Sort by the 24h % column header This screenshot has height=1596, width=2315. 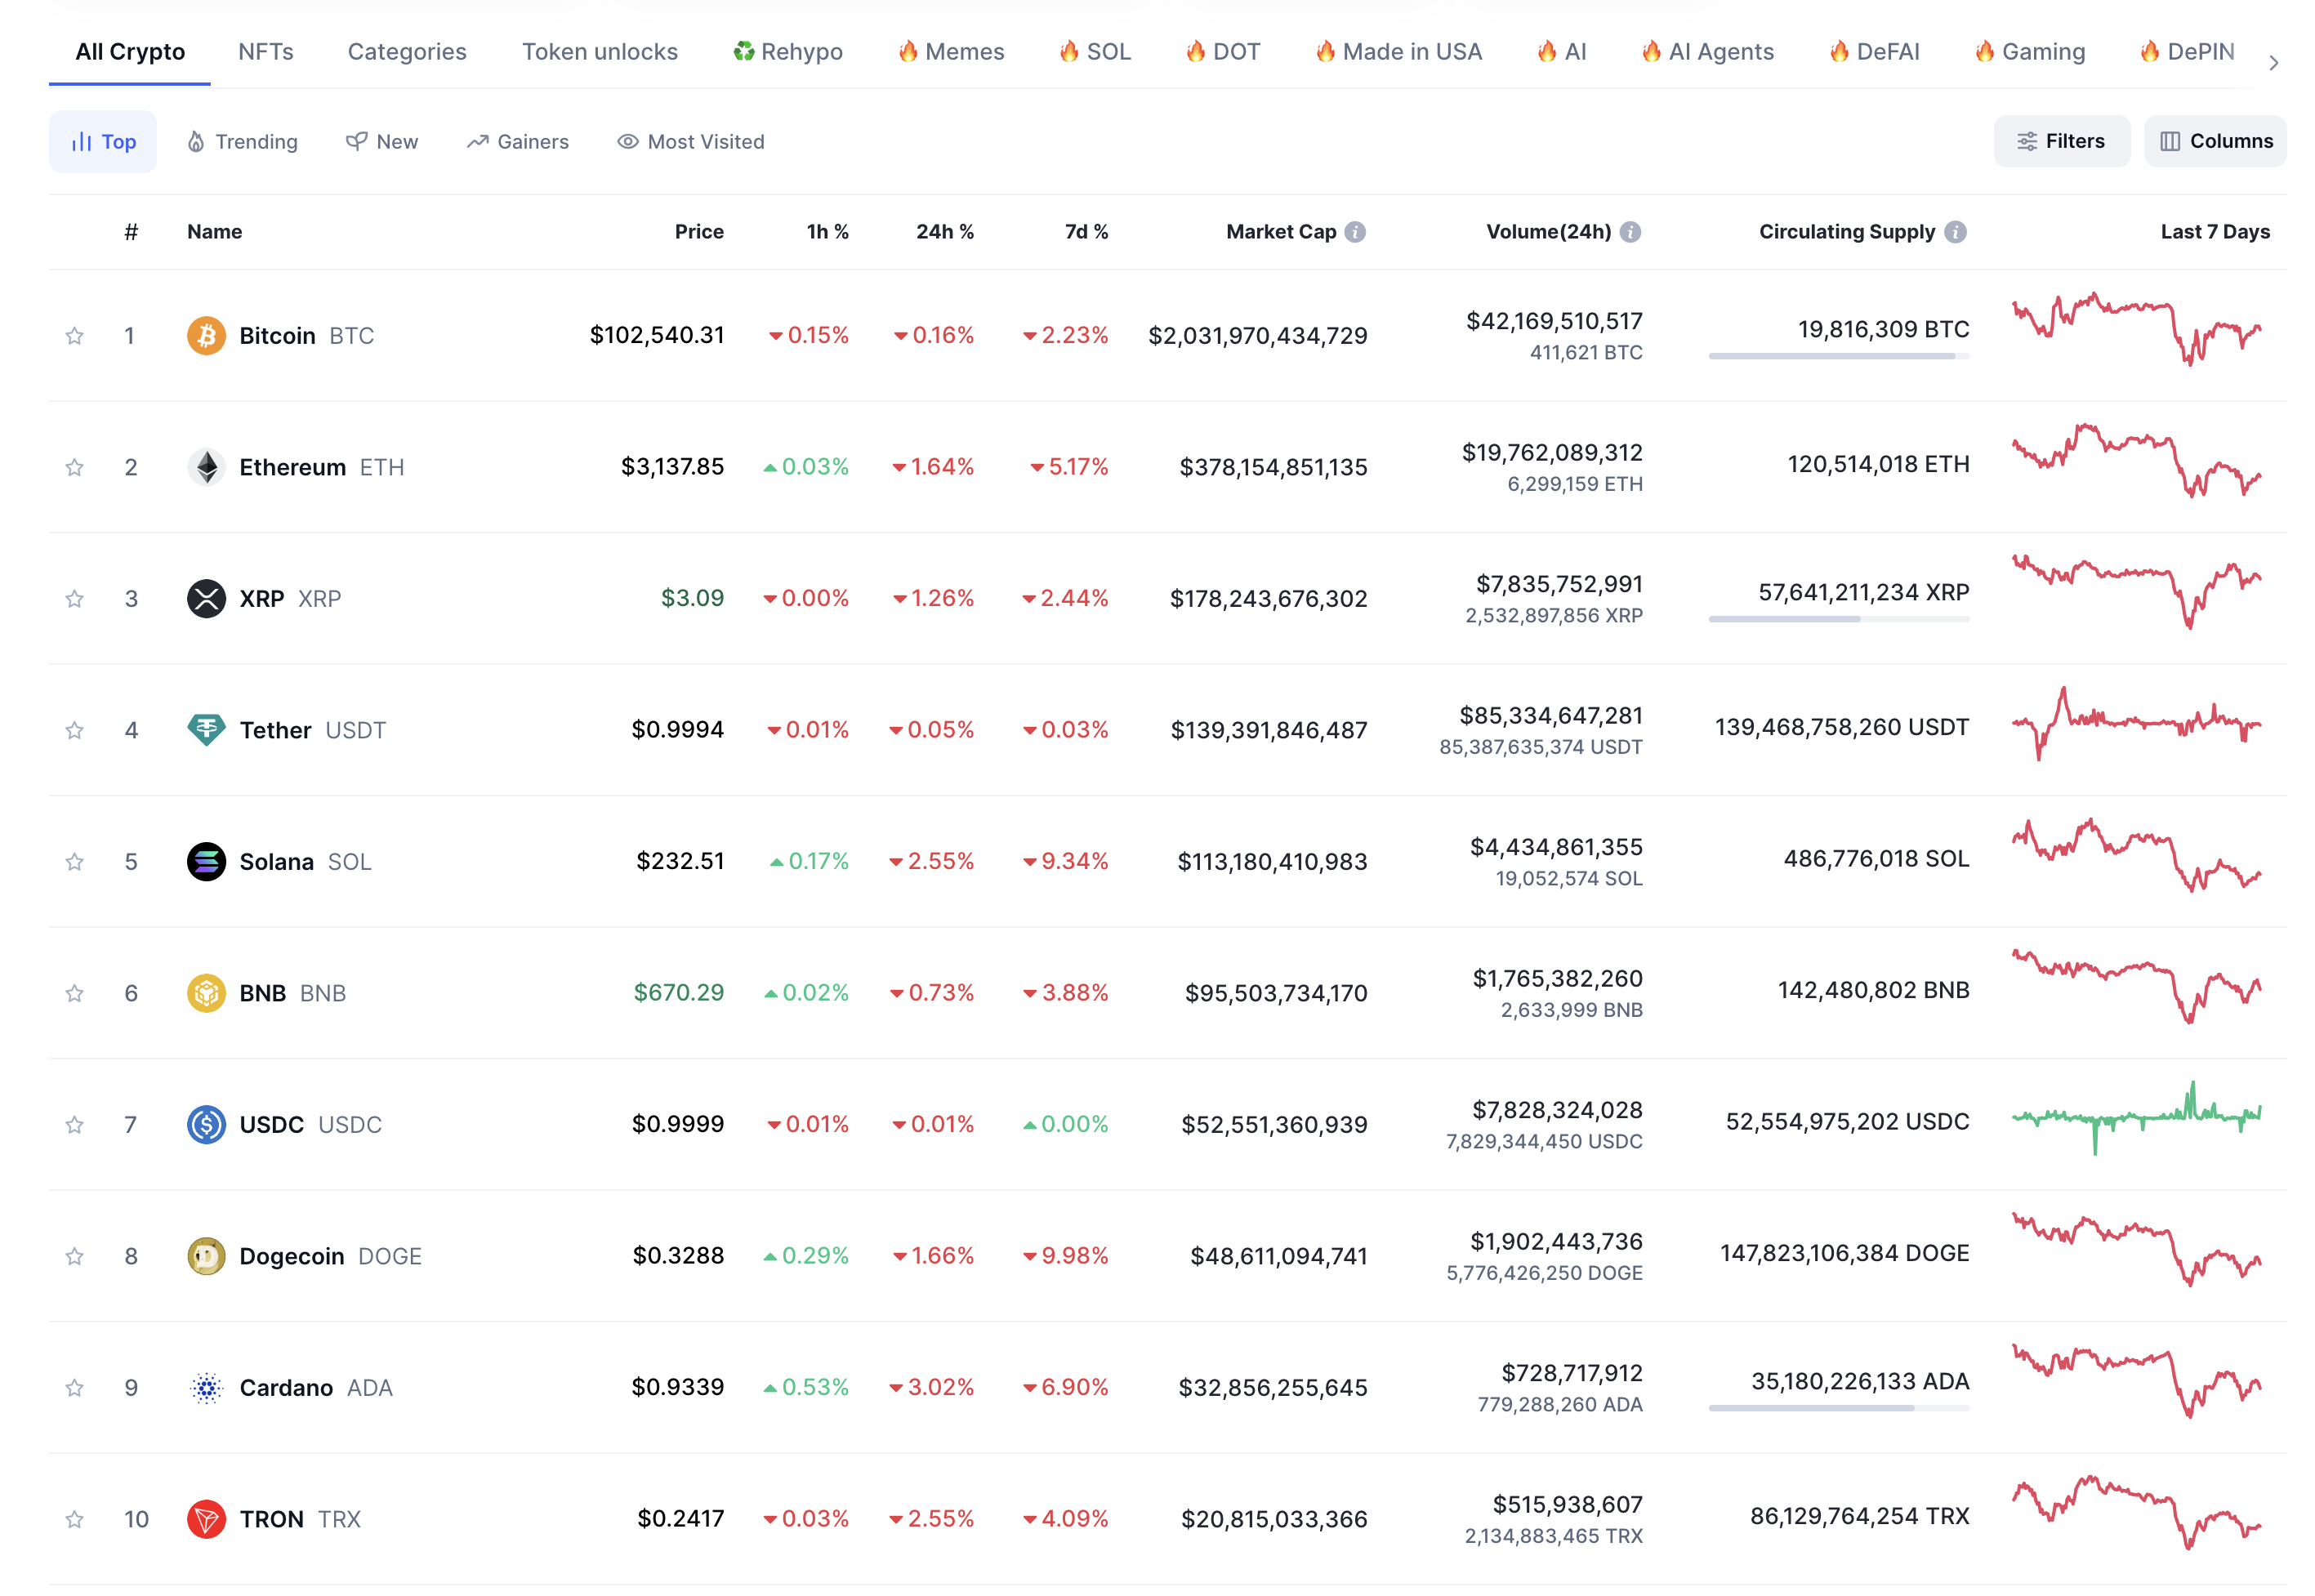point(944,232)
